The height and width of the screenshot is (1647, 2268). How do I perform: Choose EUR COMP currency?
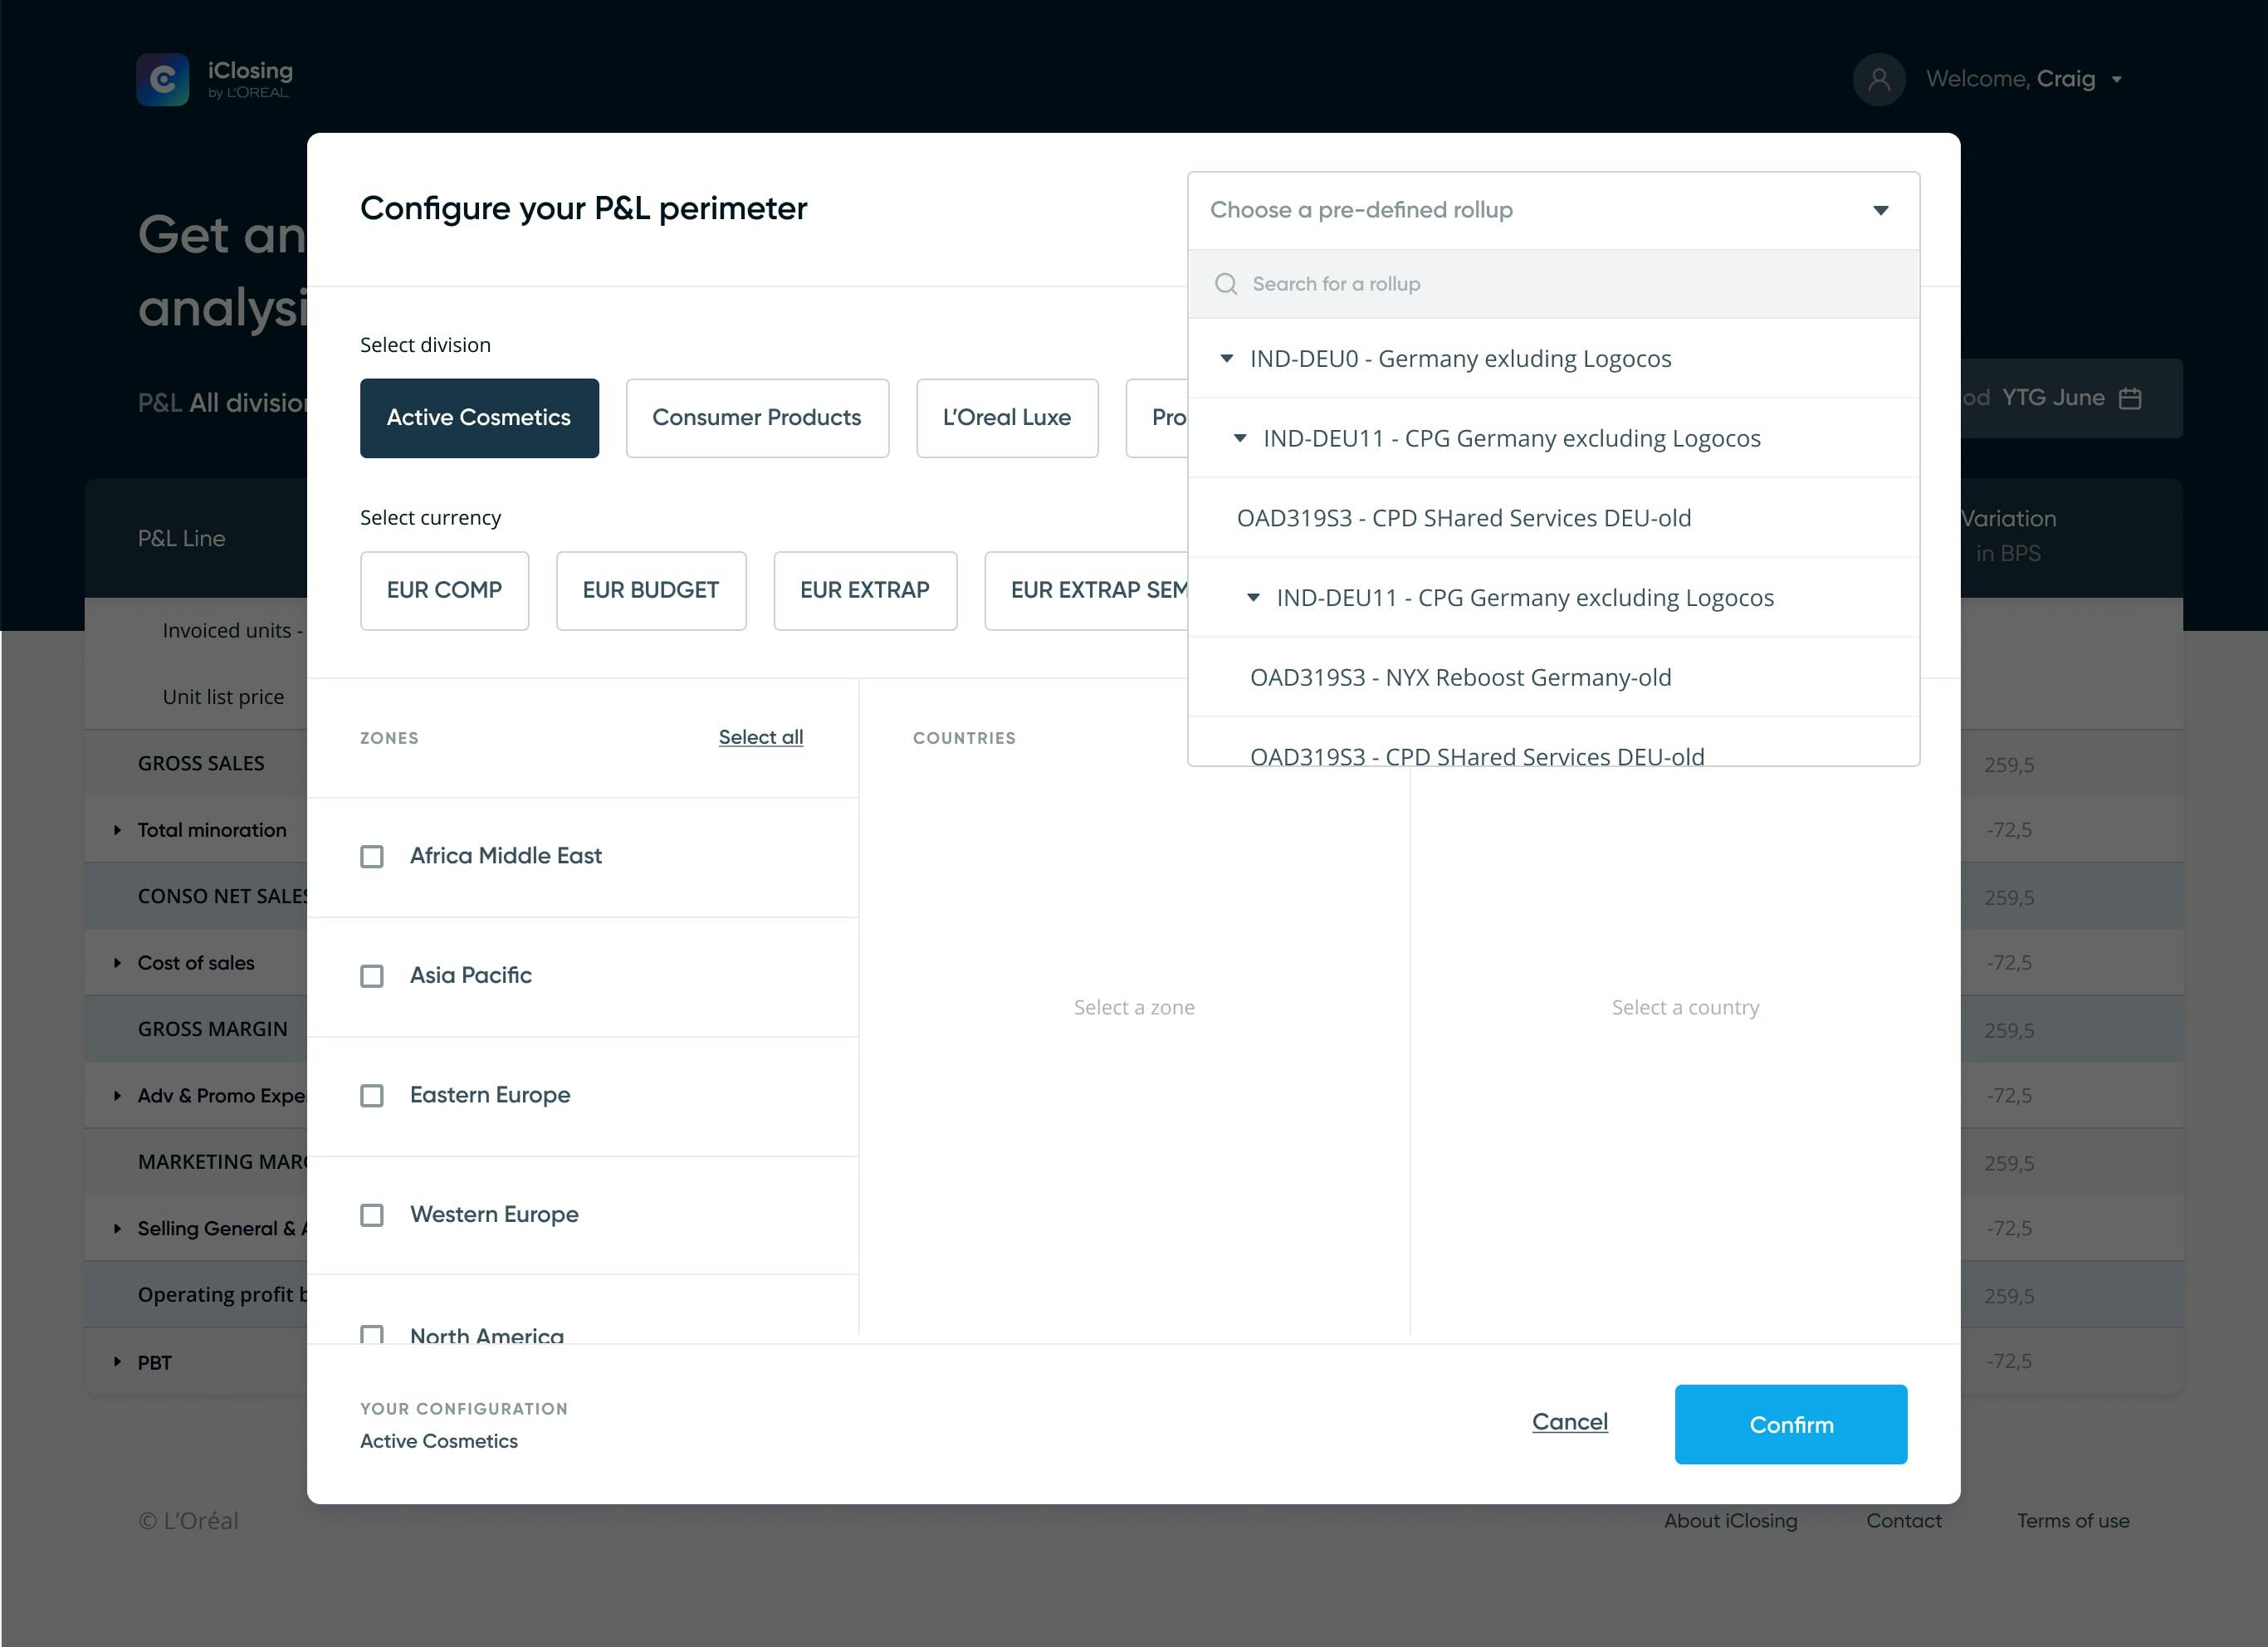(444, 591)
